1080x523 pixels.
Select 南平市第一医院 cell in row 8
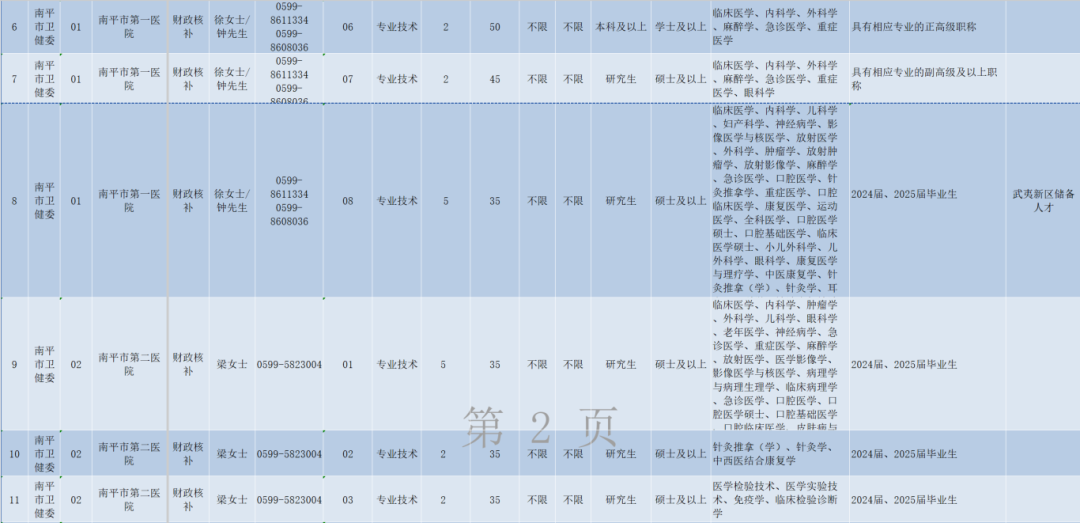click(x=129, y=200)
